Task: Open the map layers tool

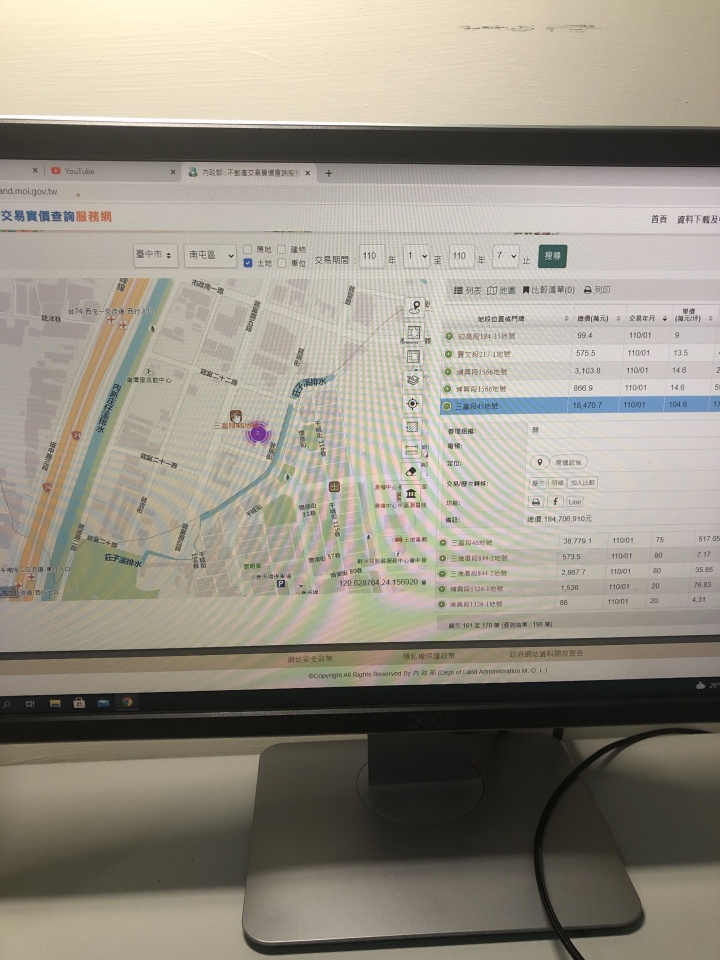Action: pyautogui.click(x=413, y=380)
